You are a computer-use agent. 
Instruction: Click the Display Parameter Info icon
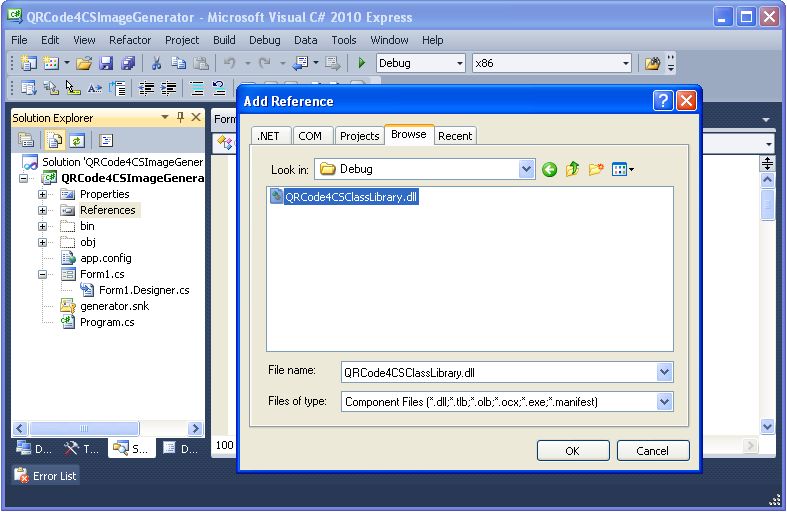pos(51,88)
